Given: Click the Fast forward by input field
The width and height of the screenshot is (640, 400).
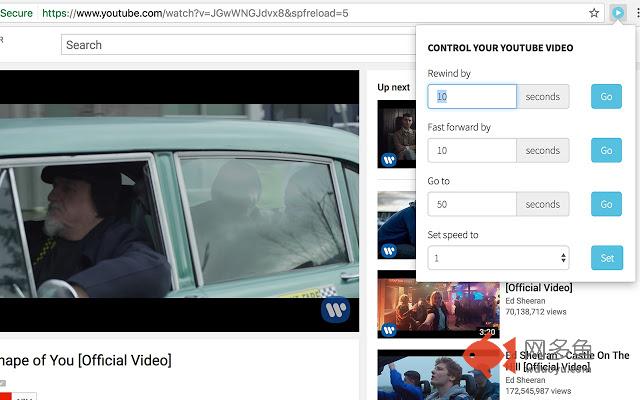Looking at the screenshot, I should coord(472,151).
